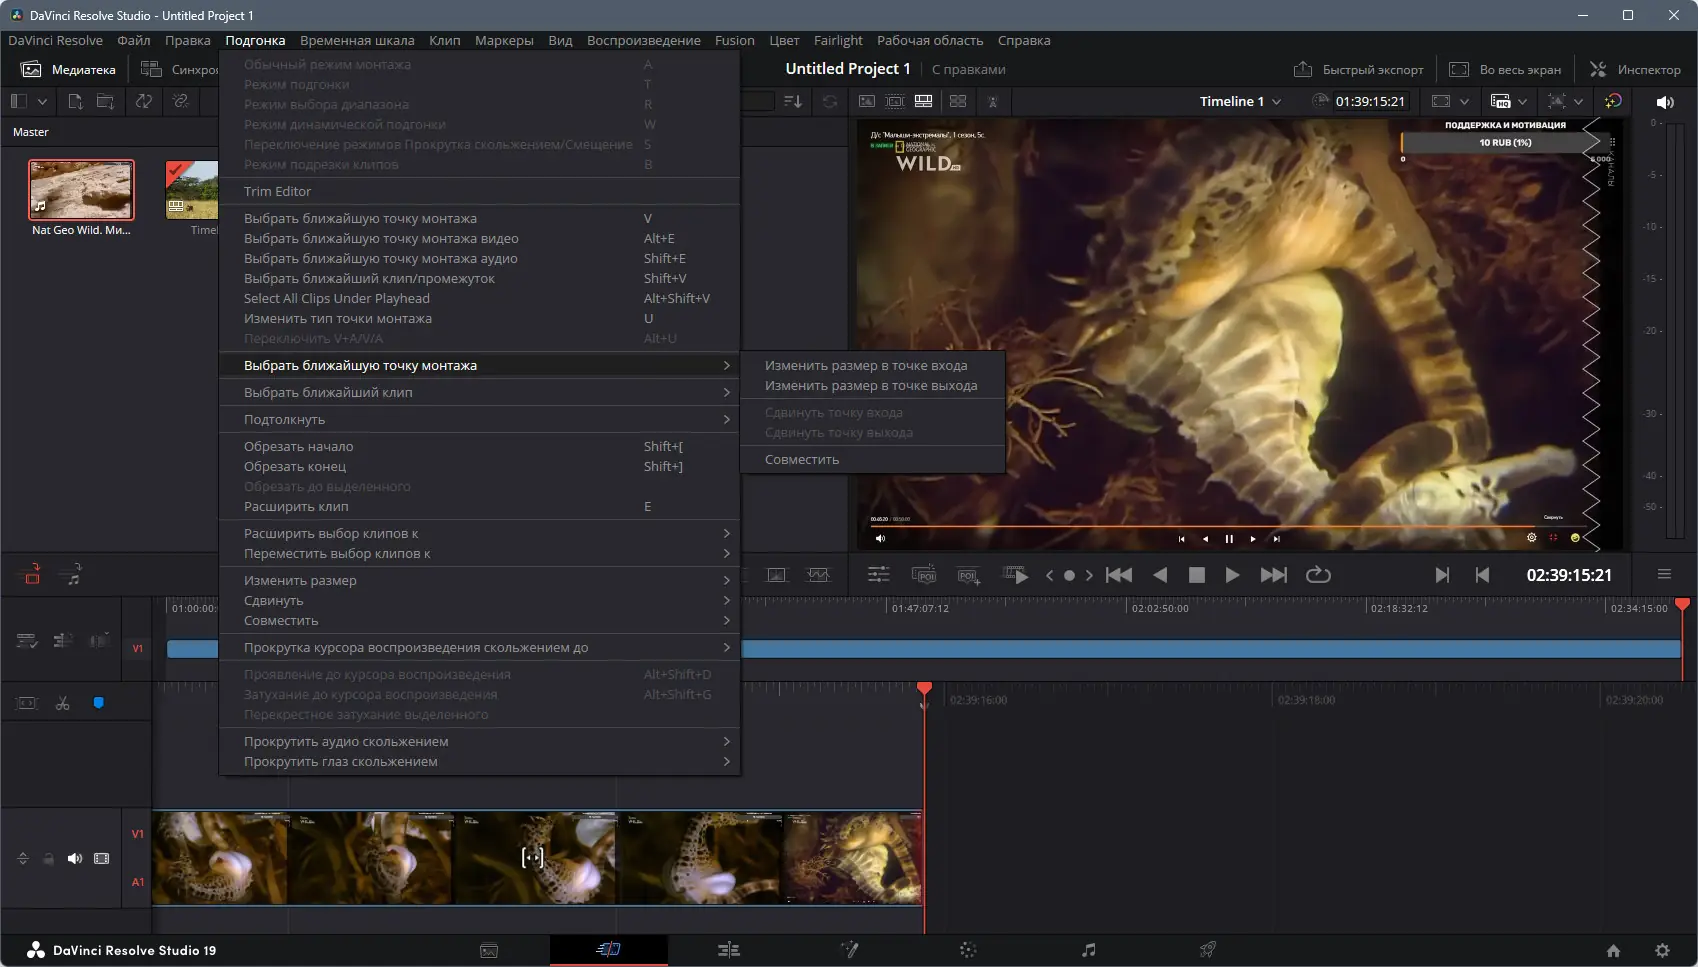Viewport: 1698px width, 967px height.
Task: Toggle the track lock icon
Action: click(x=48, y=859)
